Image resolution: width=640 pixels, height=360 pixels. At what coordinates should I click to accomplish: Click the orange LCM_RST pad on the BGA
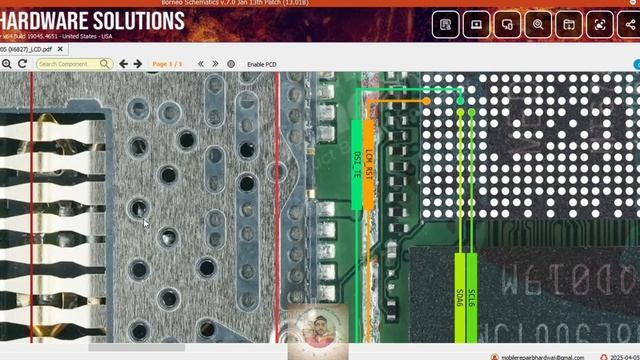[x=427, y=101]
